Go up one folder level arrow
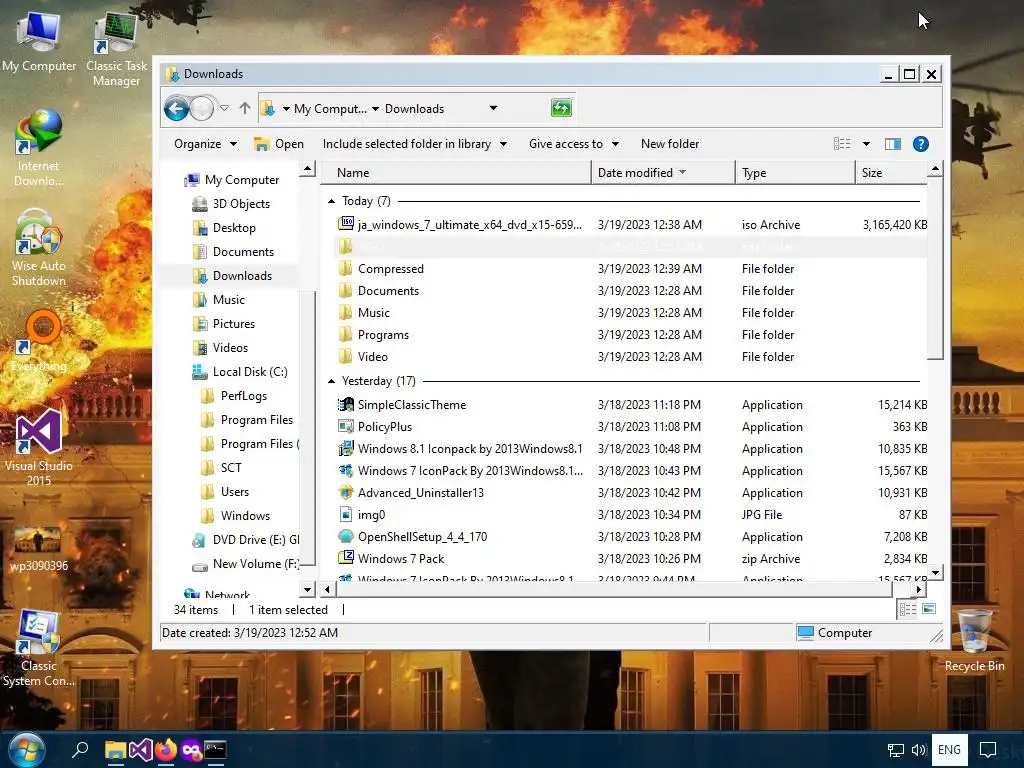The width and height of the screenshot is (1024, 768). click(245, 108)
